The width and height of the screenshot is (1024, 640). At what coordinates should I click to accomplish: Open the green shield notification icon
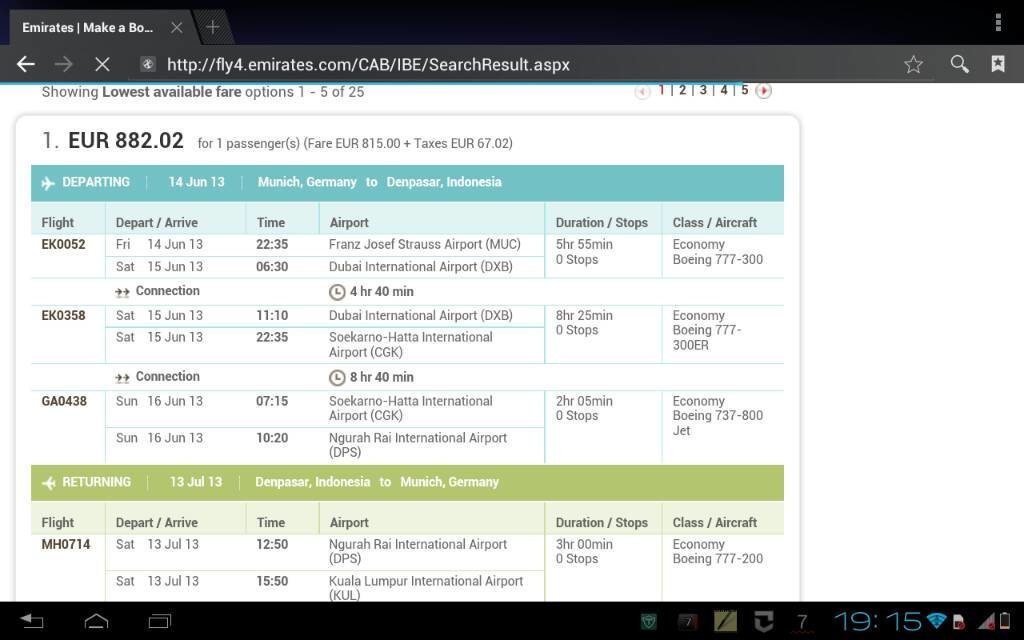[648, 622]
